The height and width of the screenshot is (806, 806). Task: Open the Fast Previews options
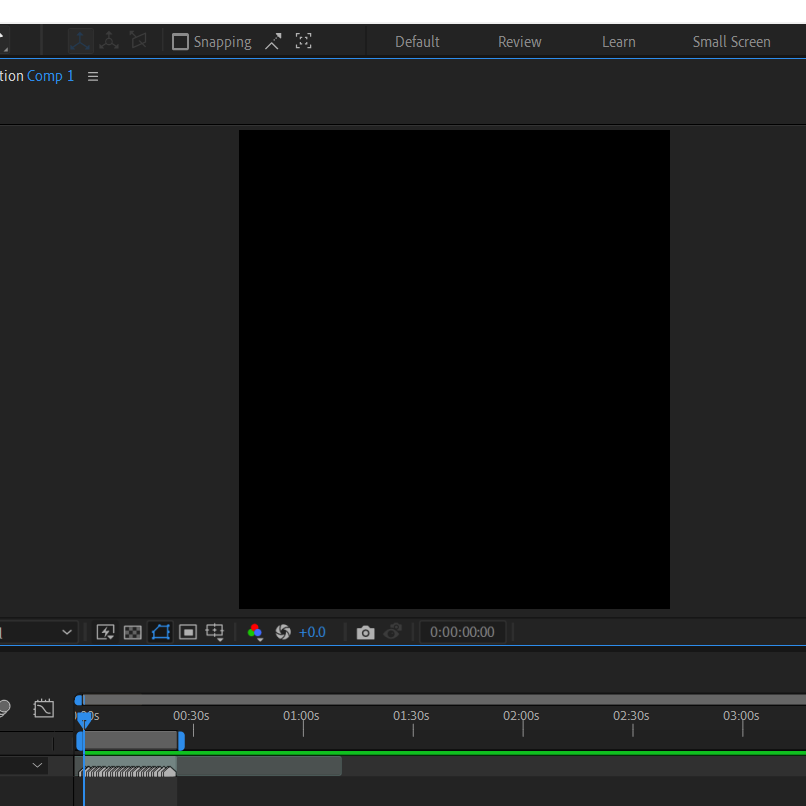105,632
